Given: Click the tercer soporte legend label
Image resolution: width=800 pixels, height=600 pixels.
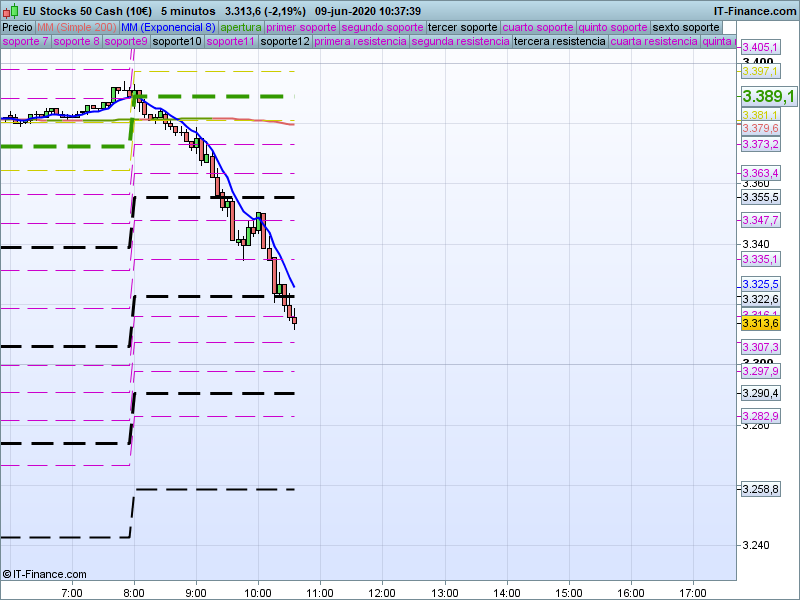Looking at the screenshot, I should [x=462, y=27].
